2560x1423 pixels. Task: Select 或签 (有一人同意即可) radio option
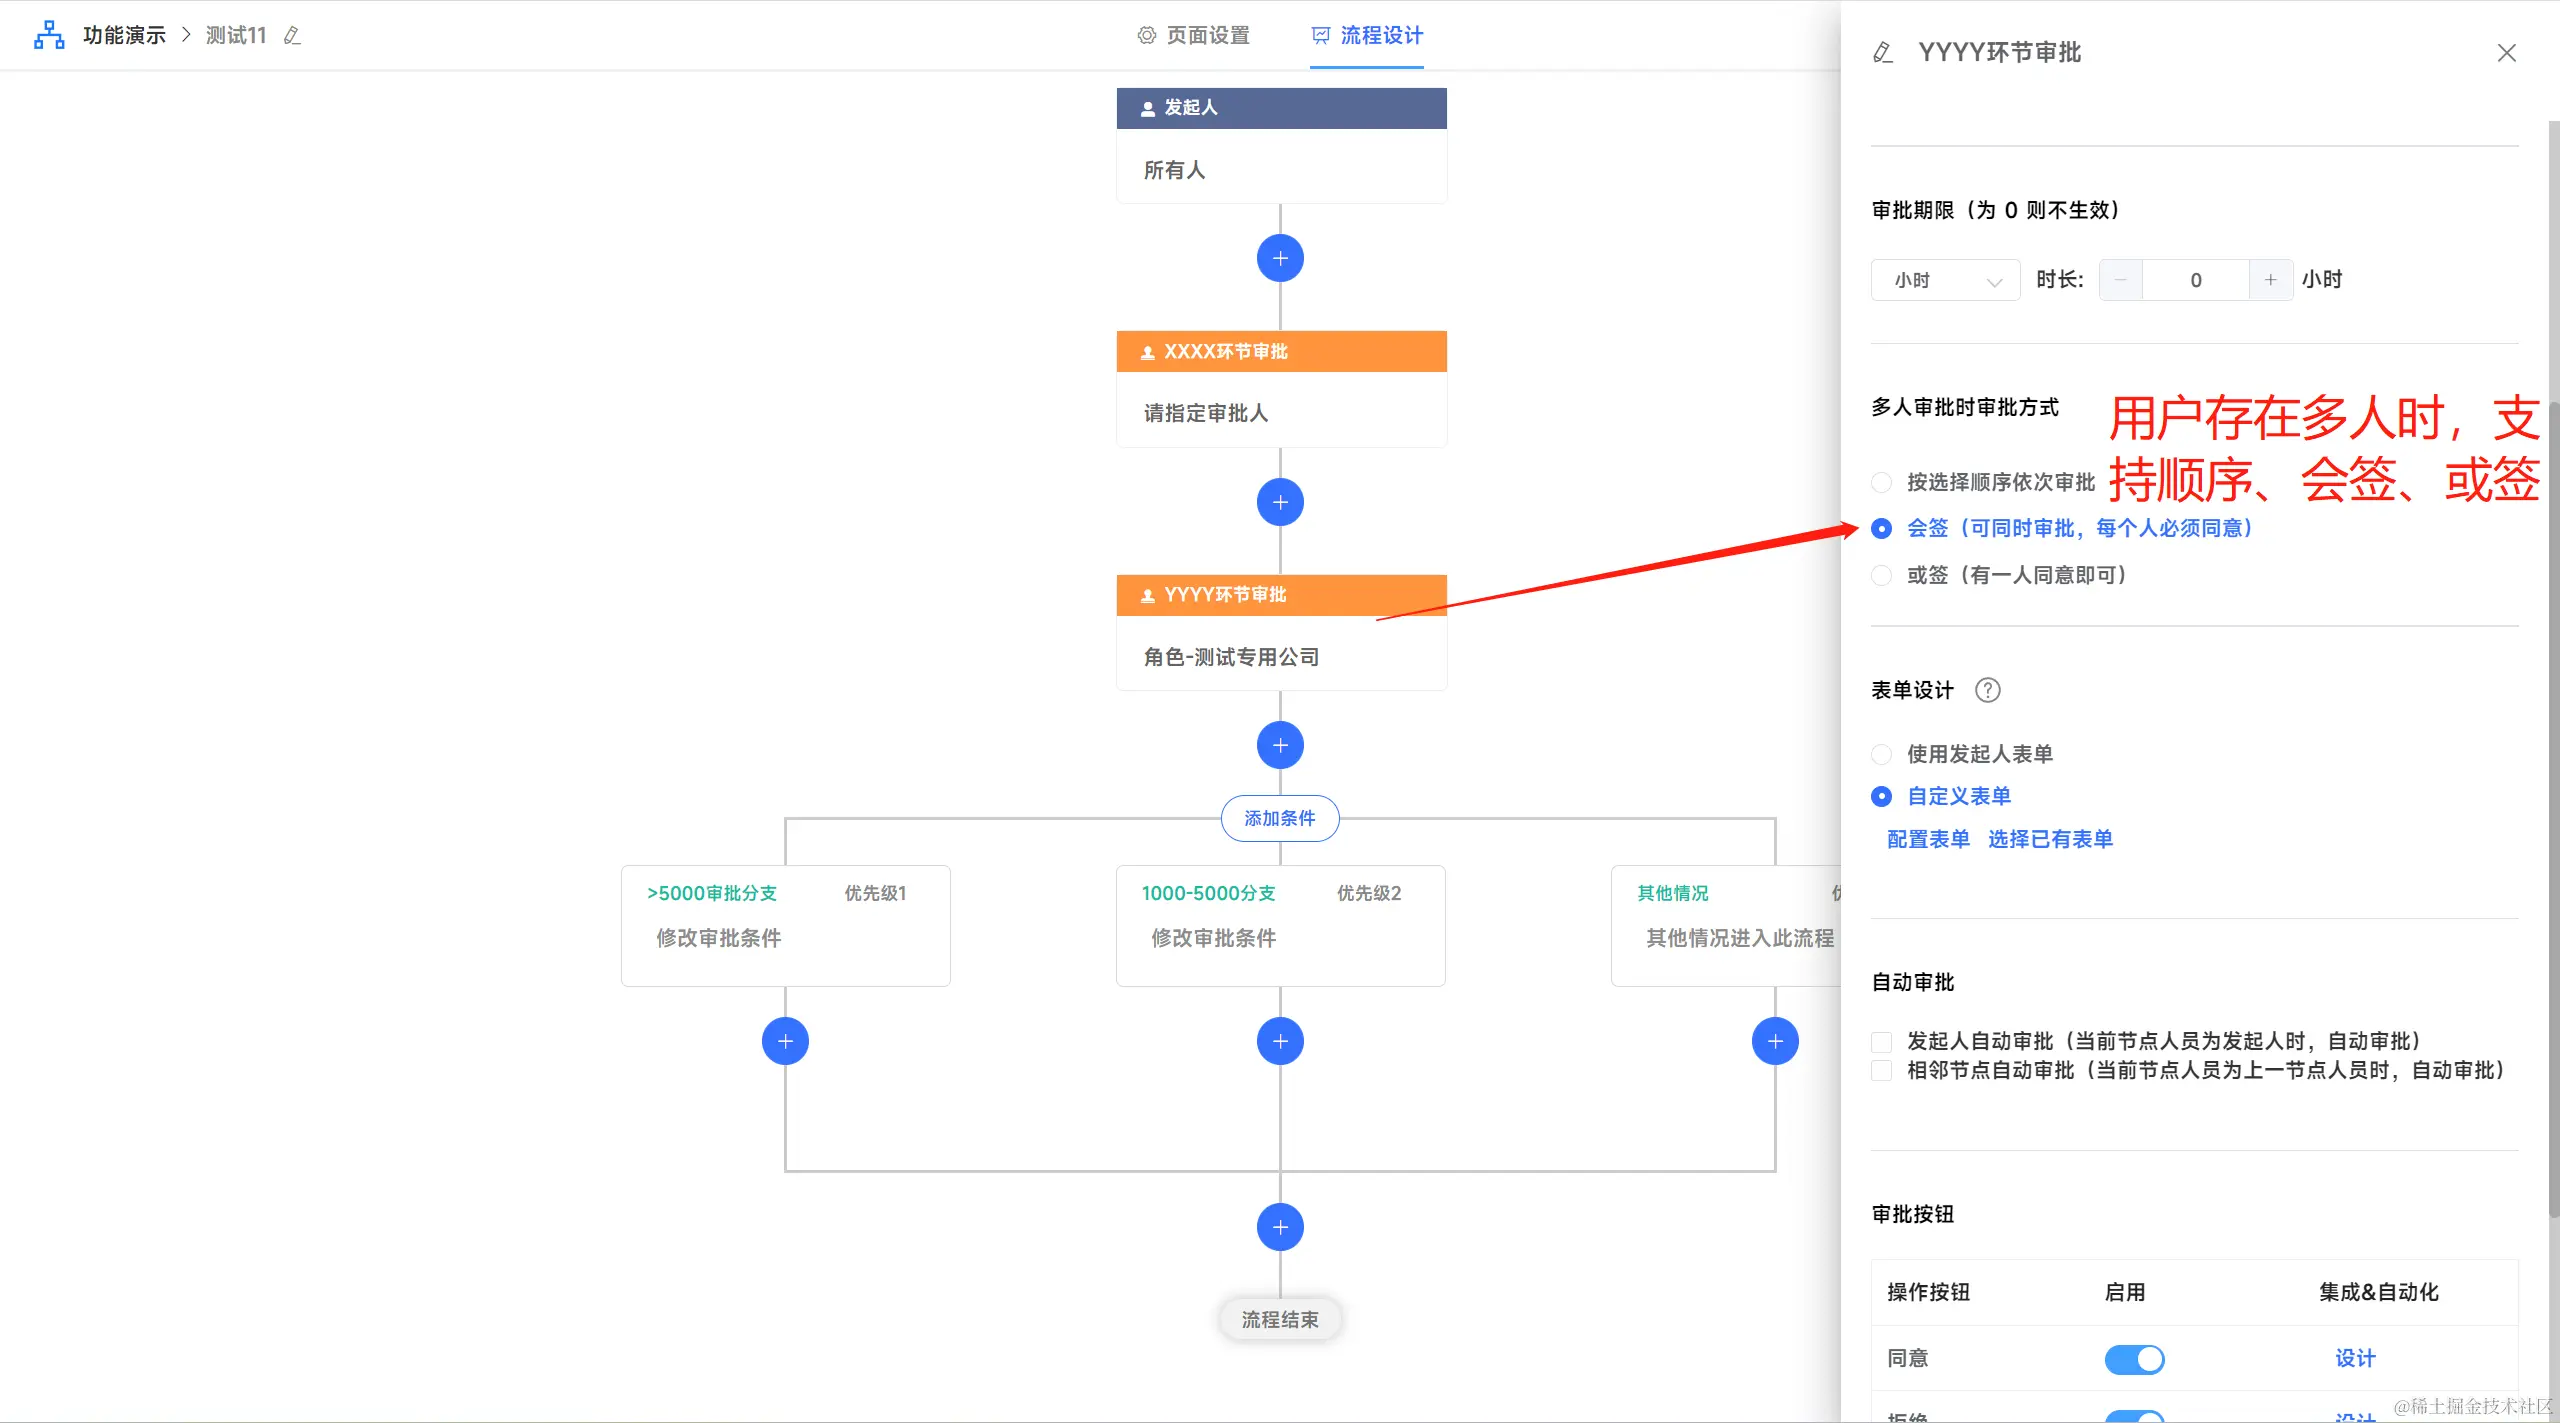click(1881, 575)
